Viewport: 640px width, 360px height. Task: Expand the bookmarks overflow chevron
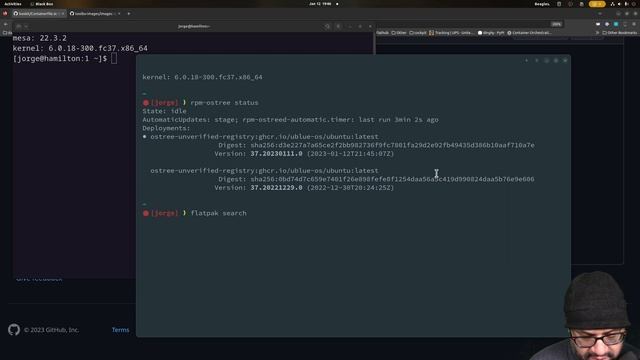point(597,33)
